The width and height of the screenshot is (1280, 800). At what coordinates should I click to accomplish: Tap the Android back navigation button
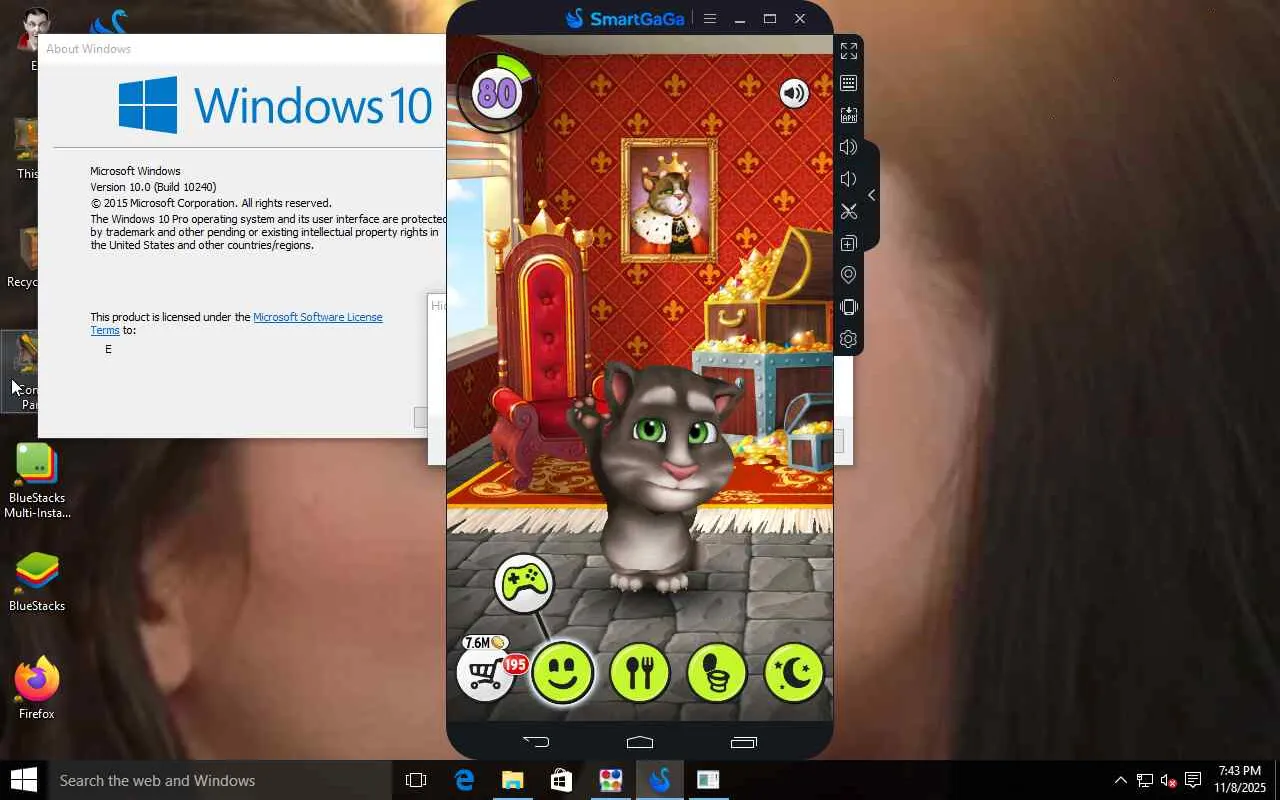tap(536, 742)
